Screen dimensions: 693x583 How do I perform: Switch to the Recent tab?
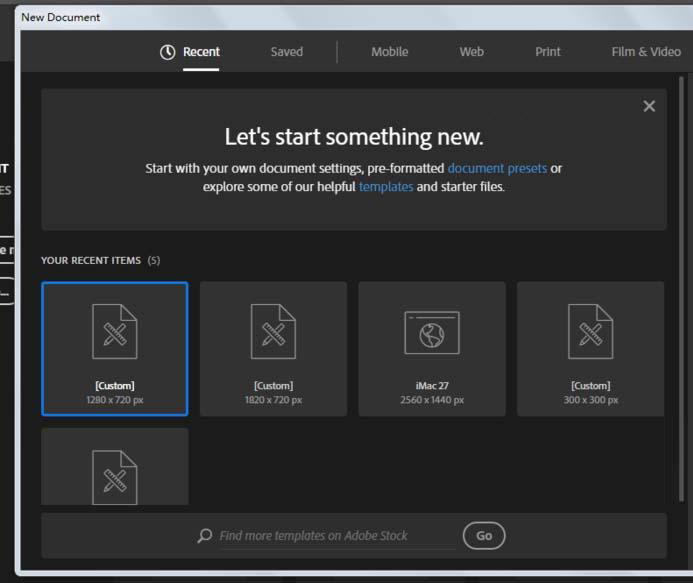(201, 52)
